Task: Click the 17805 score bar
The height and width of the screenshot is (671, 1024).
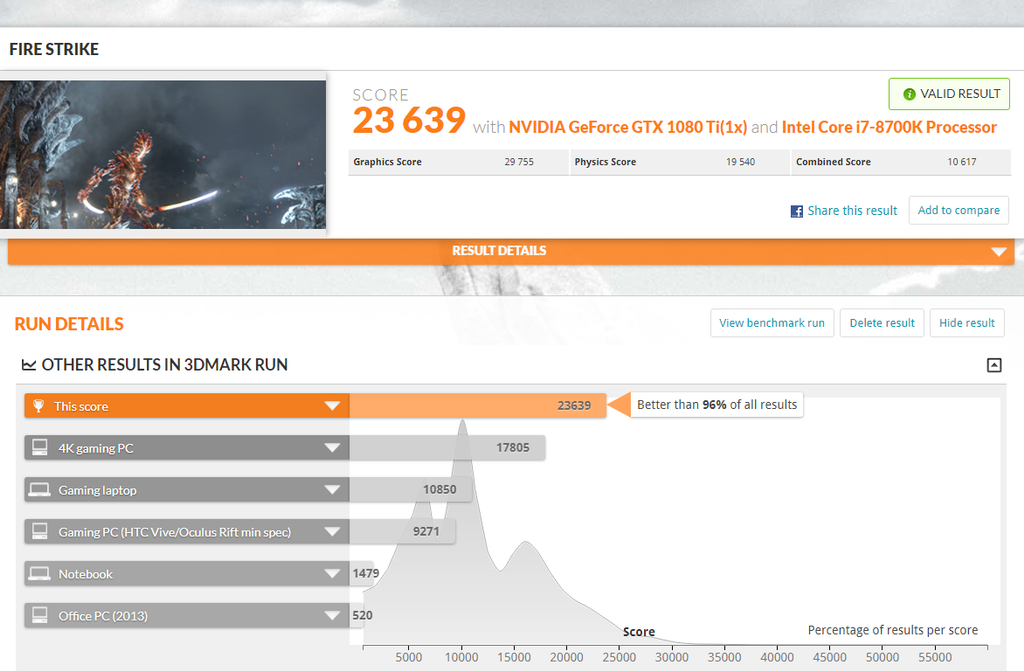Action: click(447, 448)
